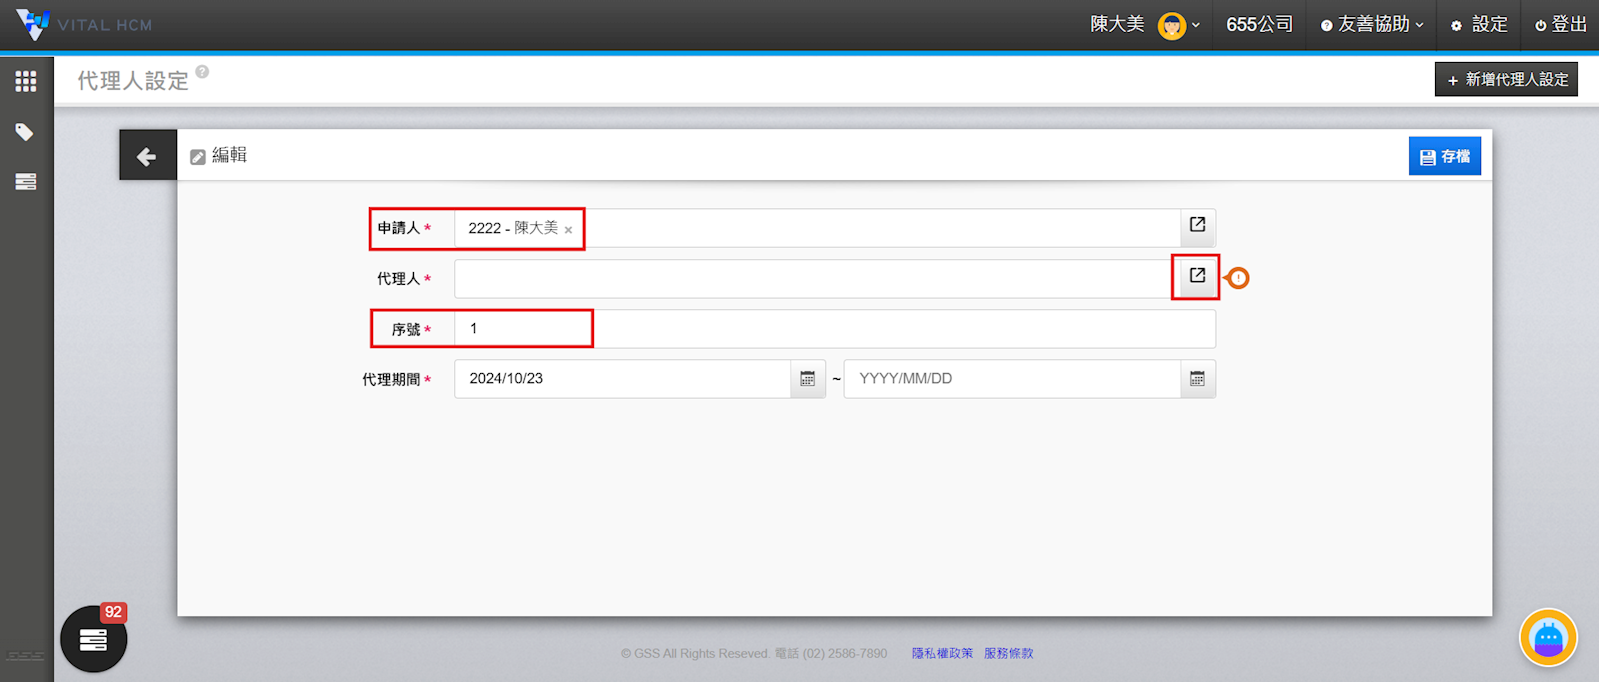
Task: Remove the 2222 - 陳大美 applicant tag
Action: tap(568, 230)
